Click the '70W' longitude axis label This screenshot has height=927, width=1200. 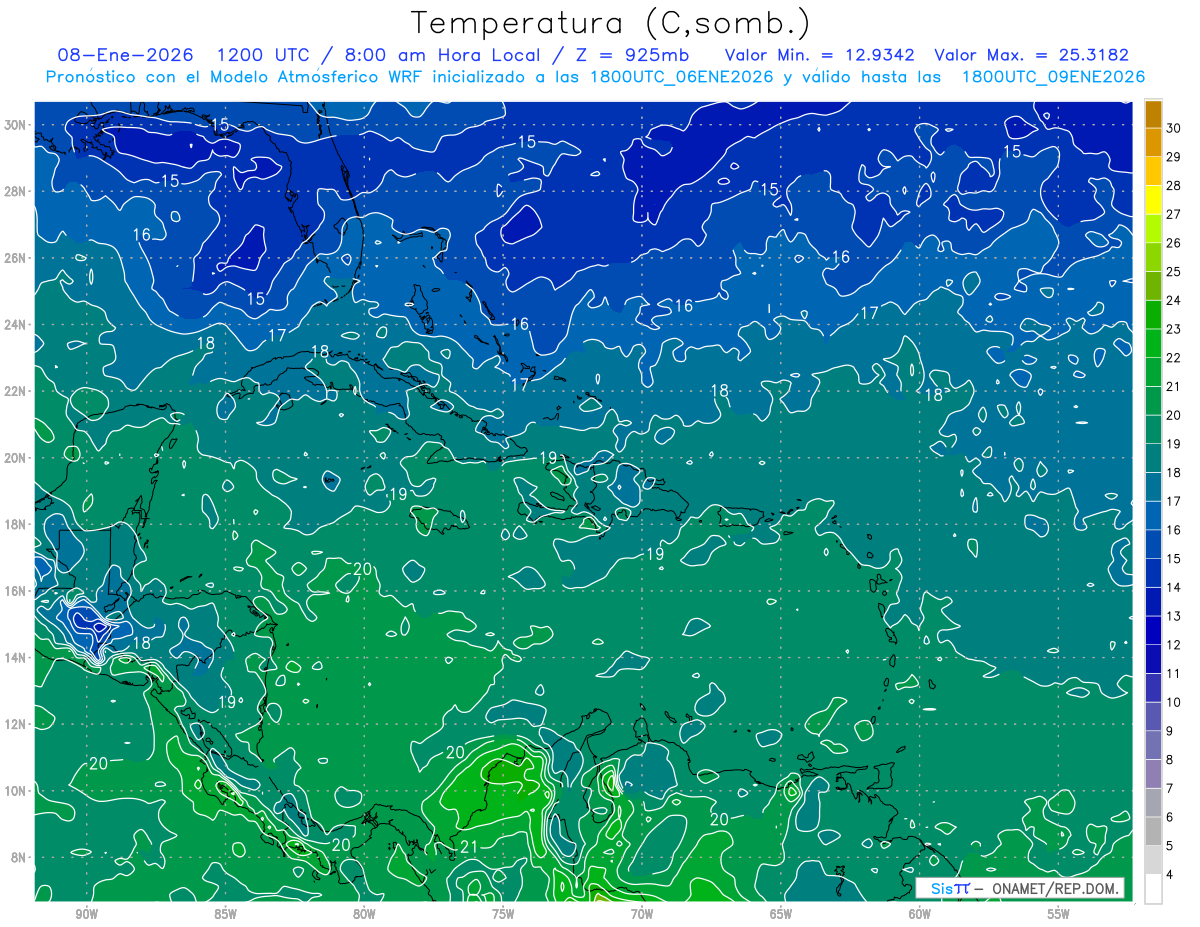(642, 914)
